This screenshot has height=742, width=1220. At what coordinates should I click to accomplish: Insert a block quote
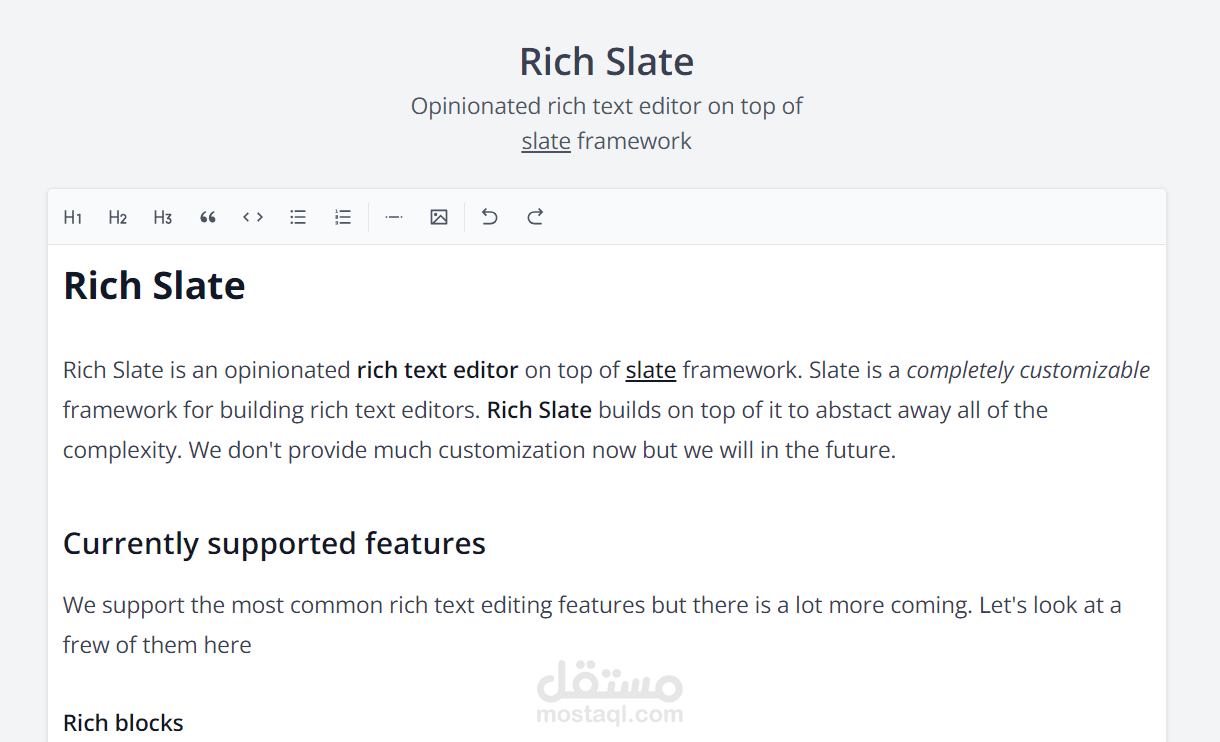point(208,217)
